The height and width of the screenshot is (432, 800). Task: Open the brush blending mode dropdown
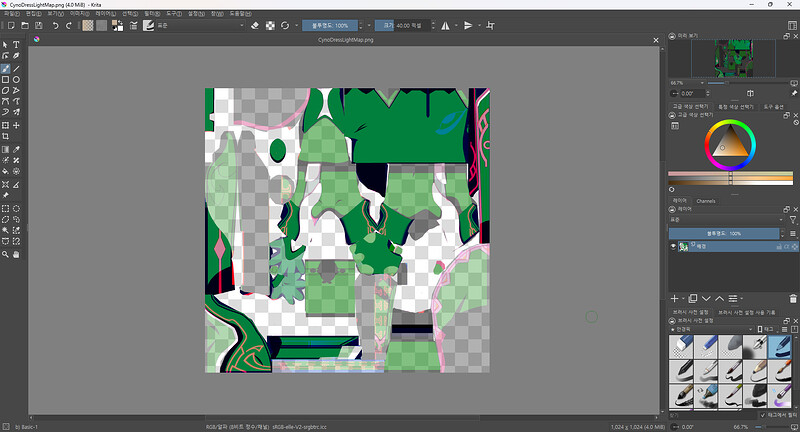201,26
